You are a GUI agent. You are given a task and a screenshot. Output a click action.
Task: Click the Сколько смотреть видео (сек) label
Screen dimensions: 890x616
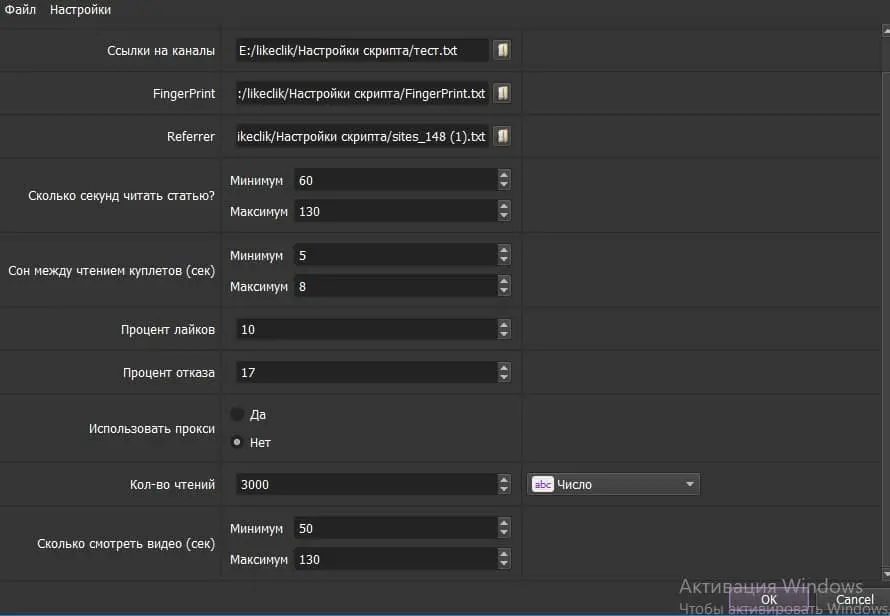pyautogui.click(x=126, y=544)
